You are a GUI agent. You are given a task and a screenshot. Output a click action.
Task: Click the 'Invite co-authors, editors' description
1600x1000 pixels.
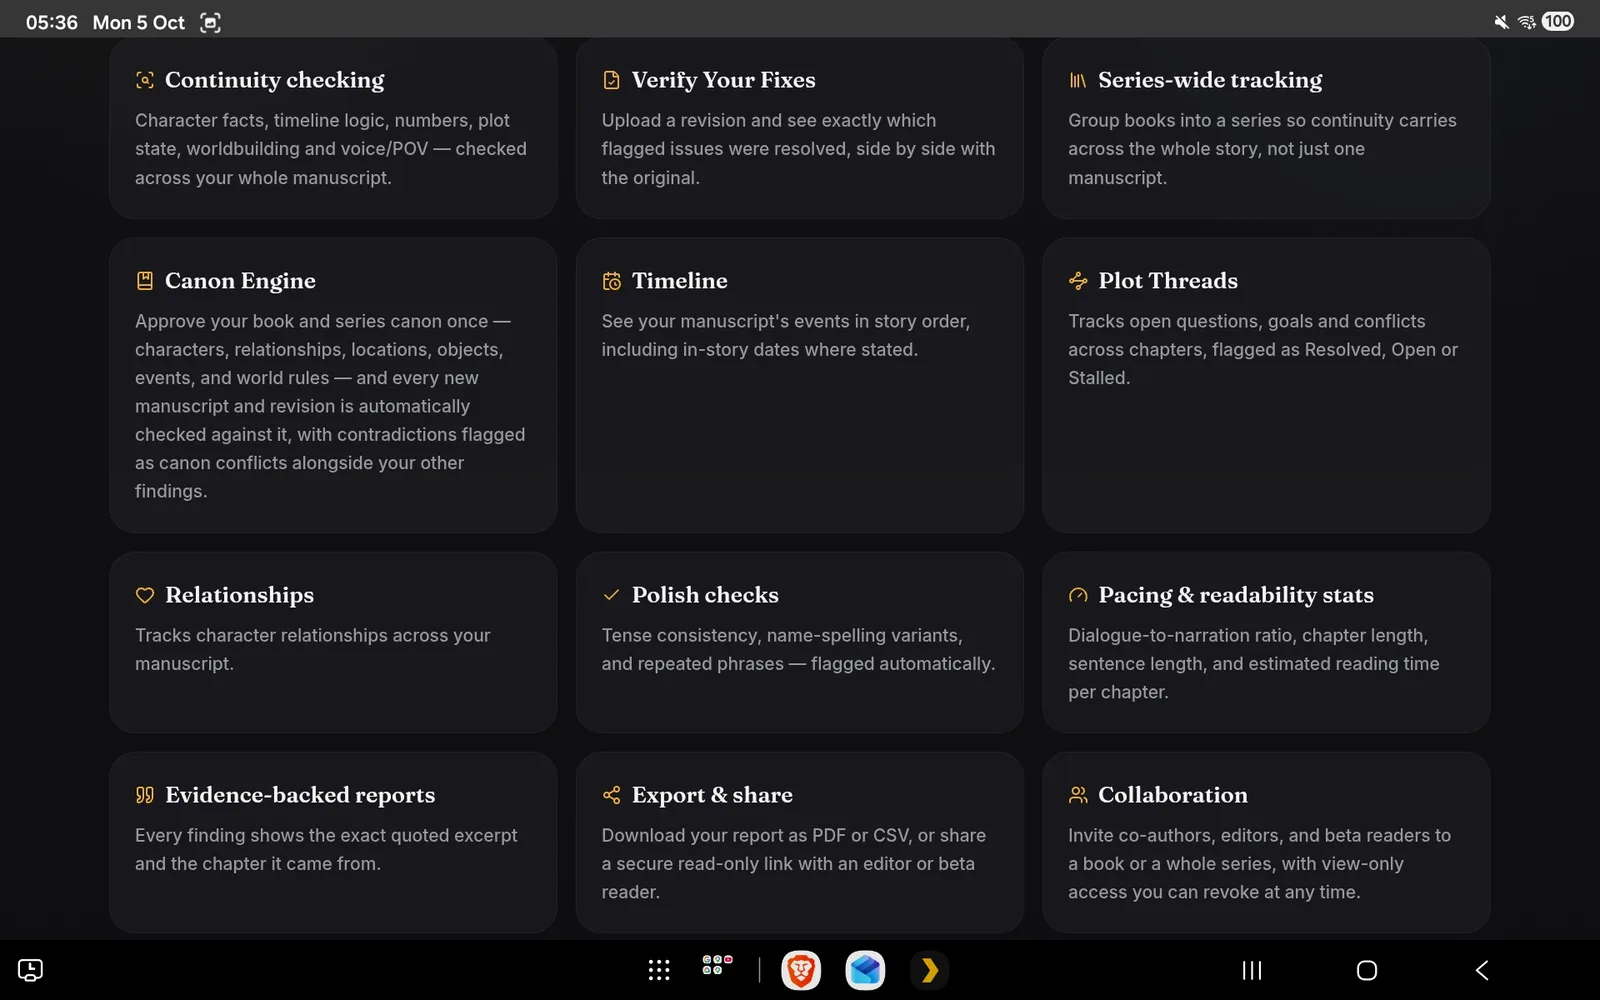click(x=1259, y=863)
